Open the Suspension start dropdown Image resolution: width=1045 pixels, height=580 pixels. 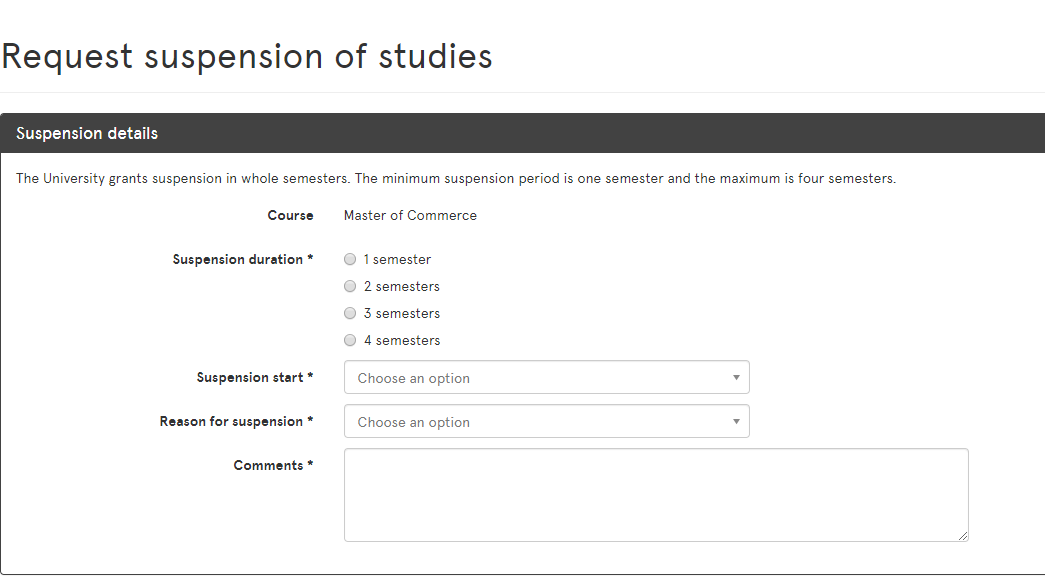[x=546, y=378]
